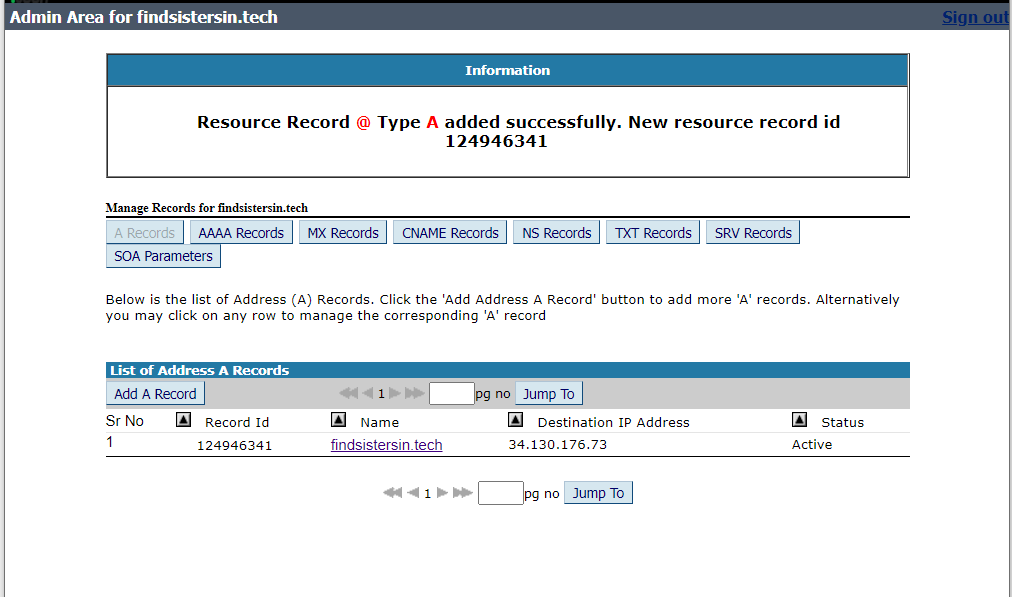This screenshot has width=1012, height=597.
Task: Select the 'Admin Area for findsistersin.tech' title
Action: point(143,17)
